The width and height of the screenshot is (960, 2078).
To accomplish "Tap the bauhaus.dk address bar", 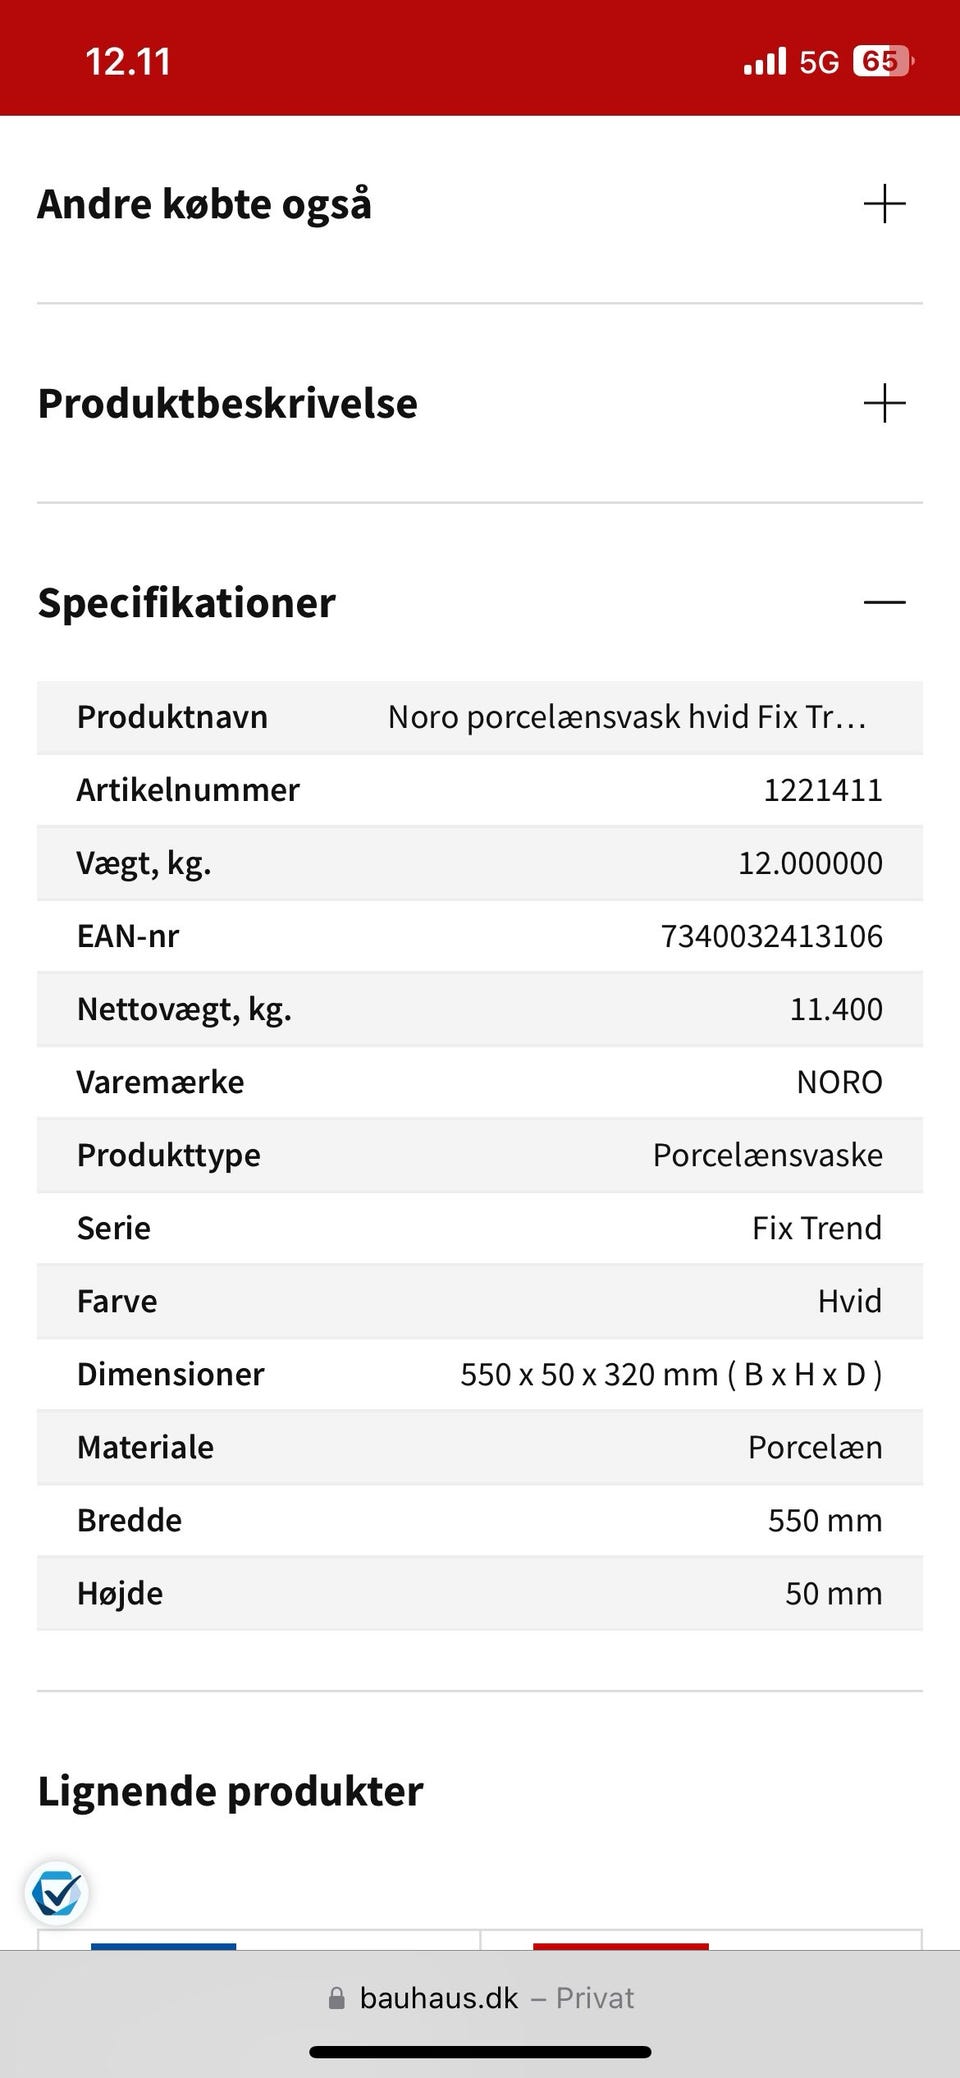I will click(x=480, y=1998).
